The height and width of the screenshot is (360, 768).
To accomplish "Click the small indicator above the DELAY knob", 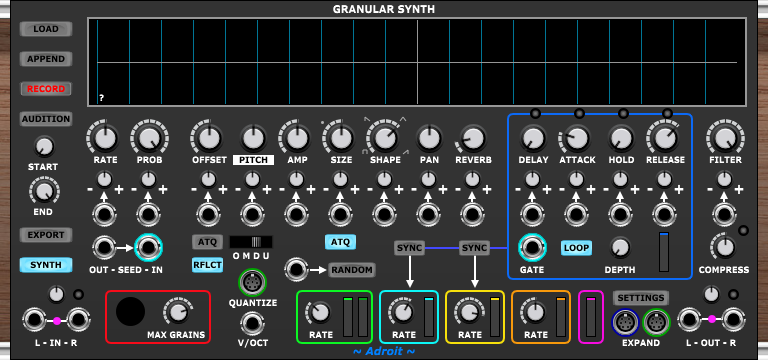I will click(534, 114).
